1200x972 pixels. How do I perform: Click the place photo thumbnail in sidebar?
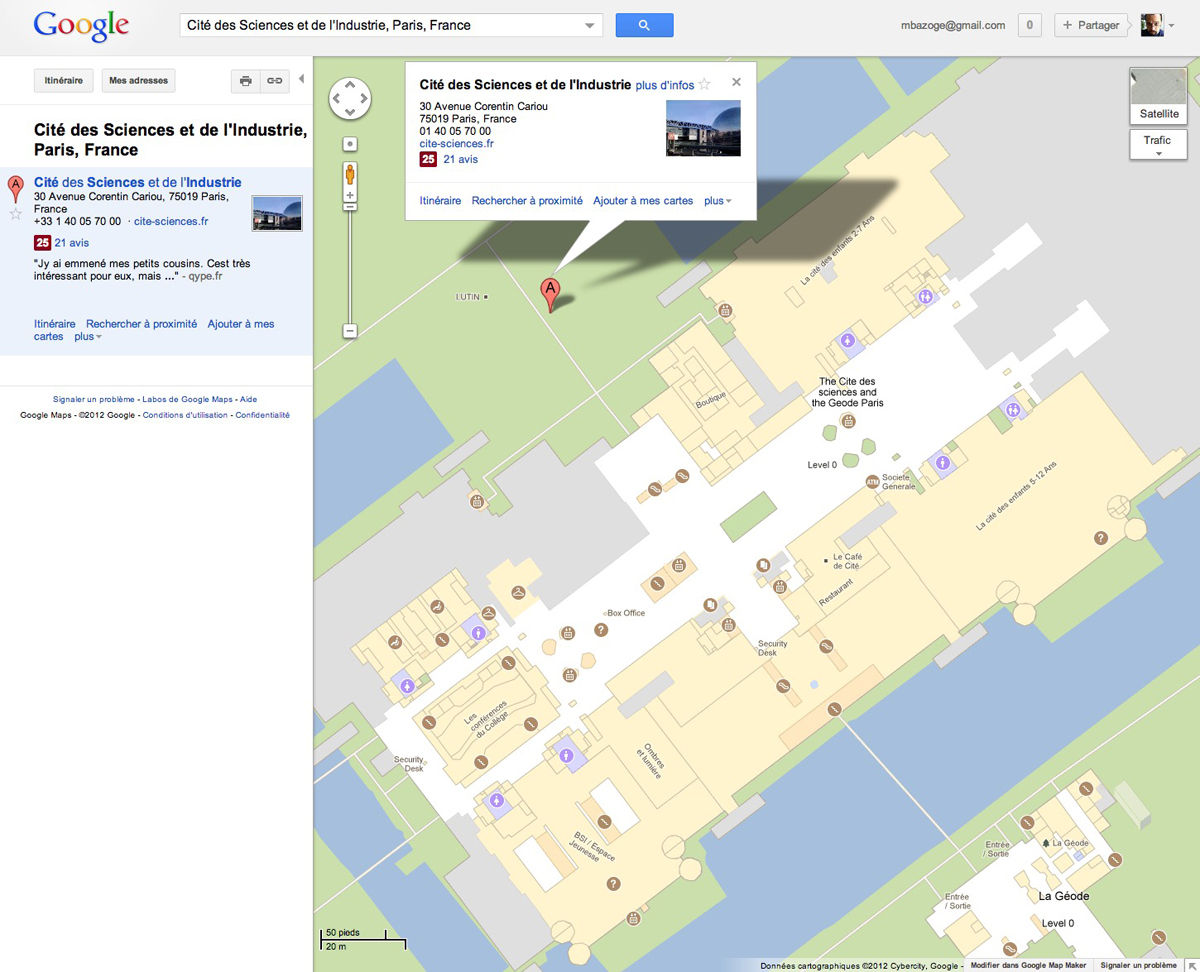pyautogui.click(x=277, y=213)
